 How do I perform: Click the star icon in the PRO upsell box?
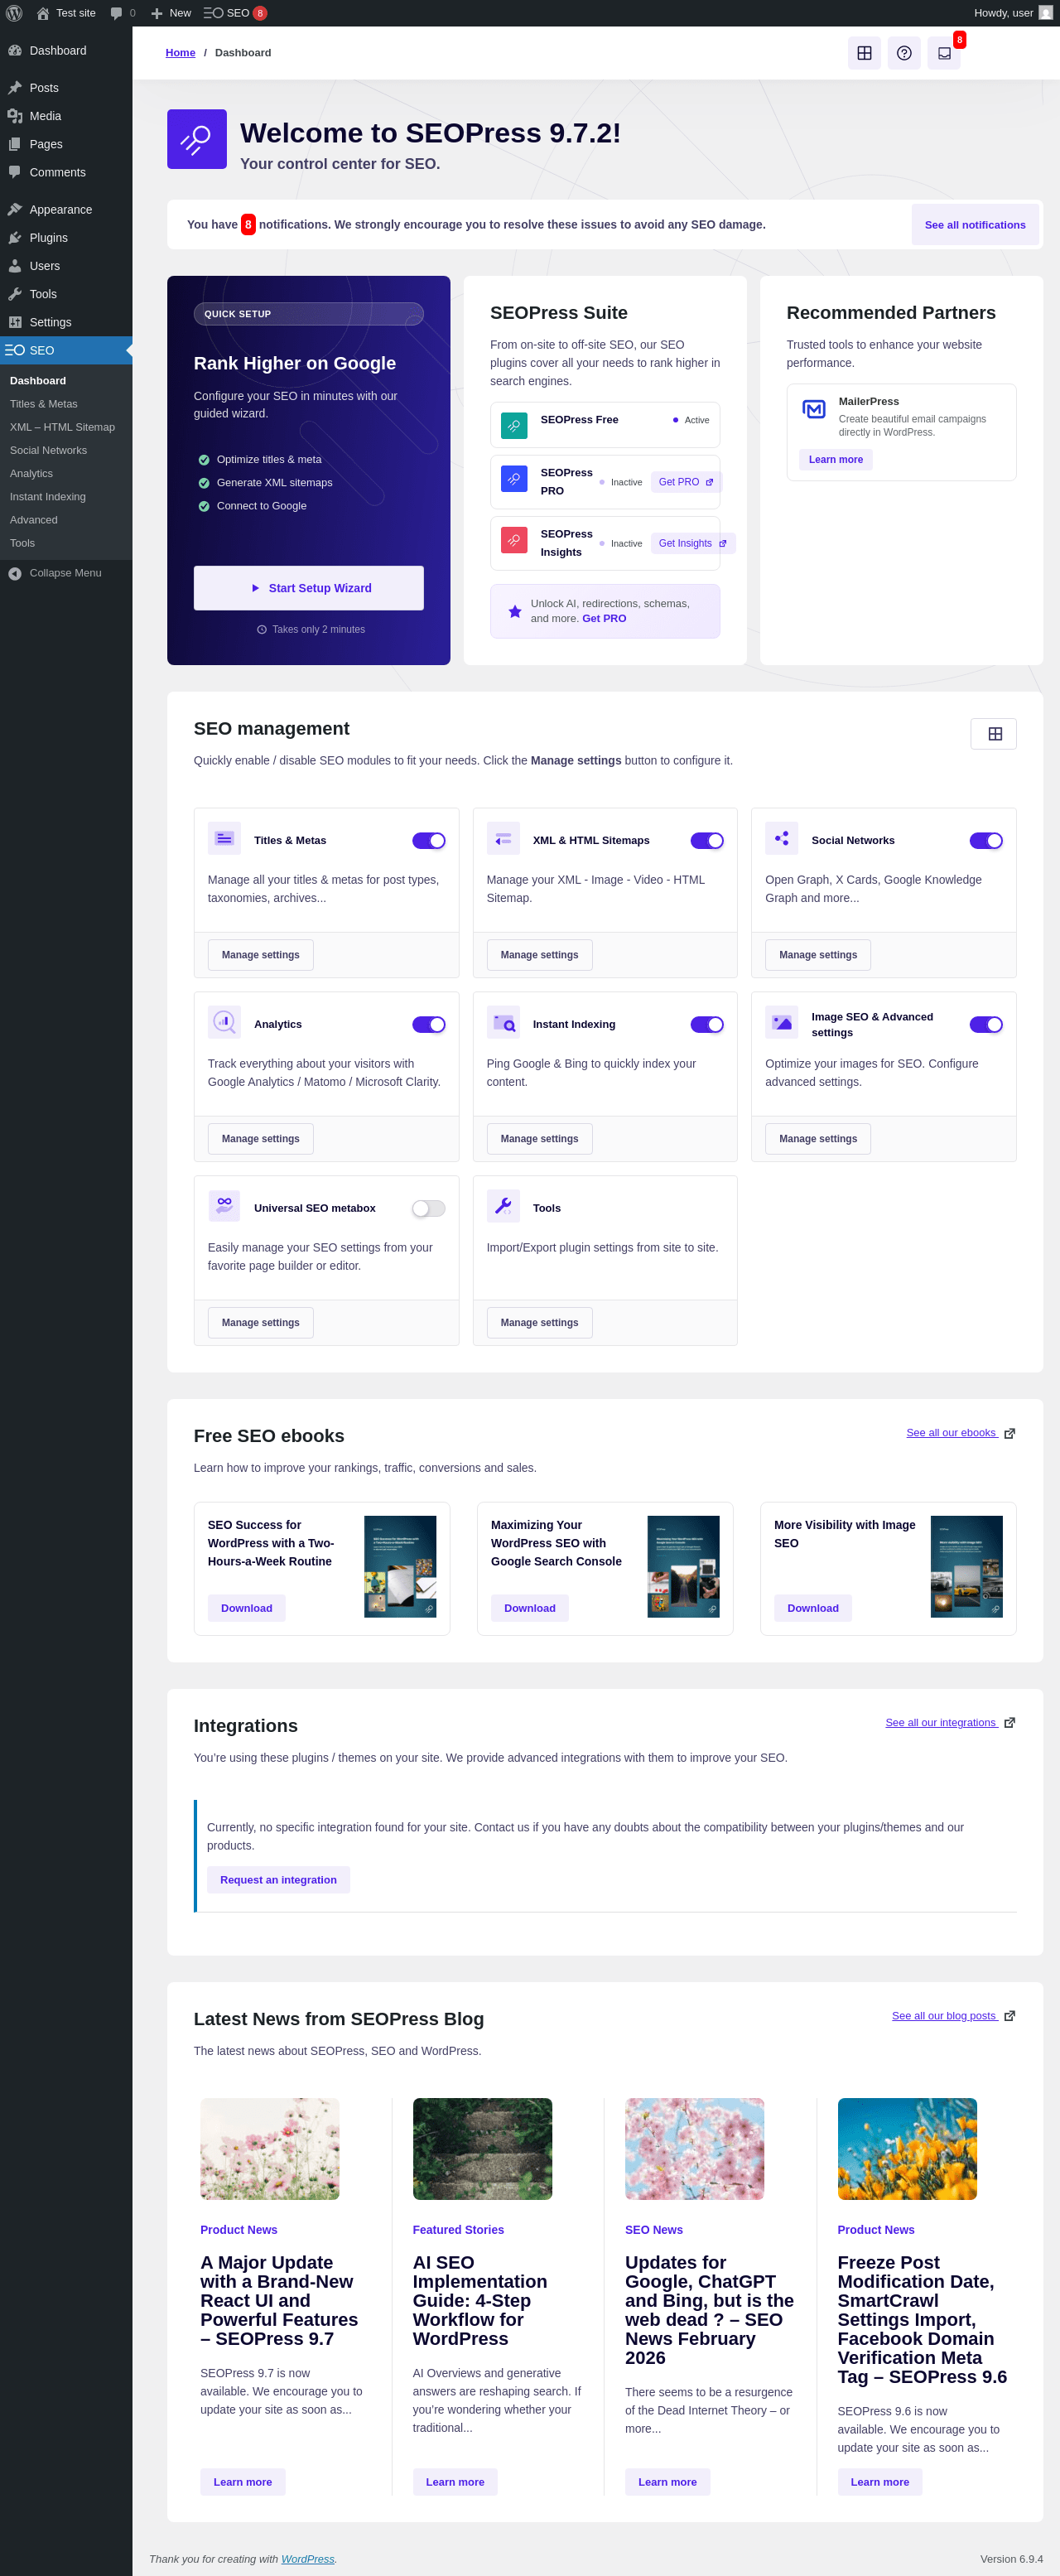[515, 611]
